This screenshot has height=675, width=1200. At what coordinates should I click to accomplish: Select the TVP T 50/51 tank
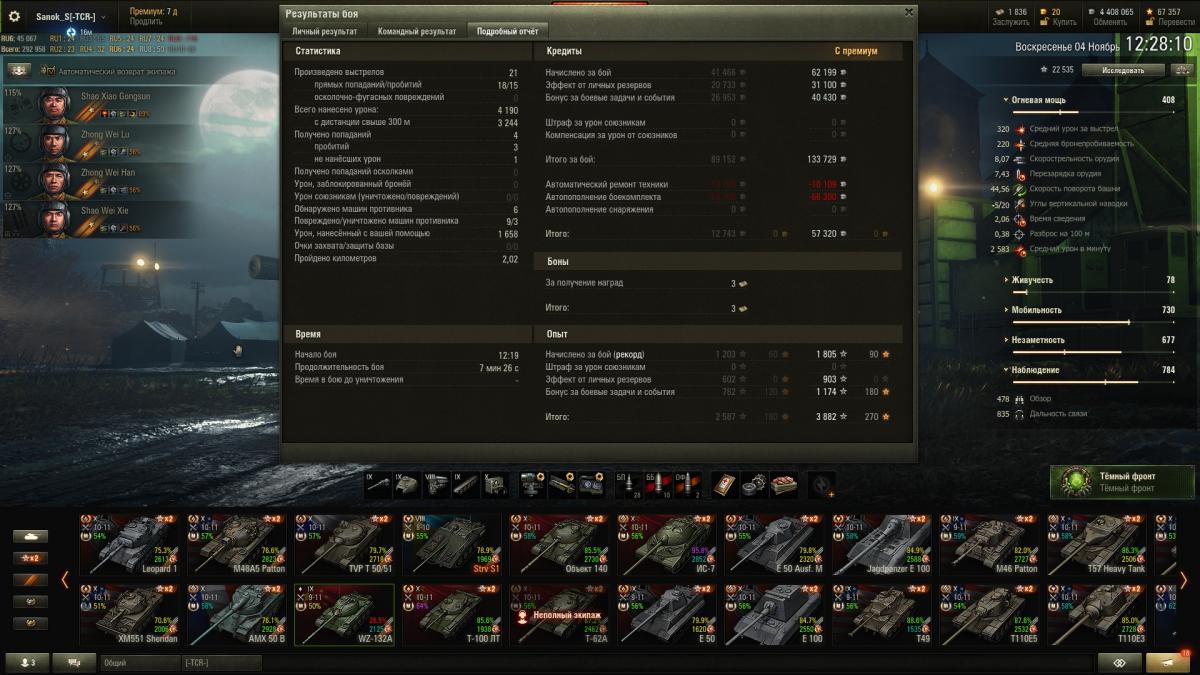point(346,544)
